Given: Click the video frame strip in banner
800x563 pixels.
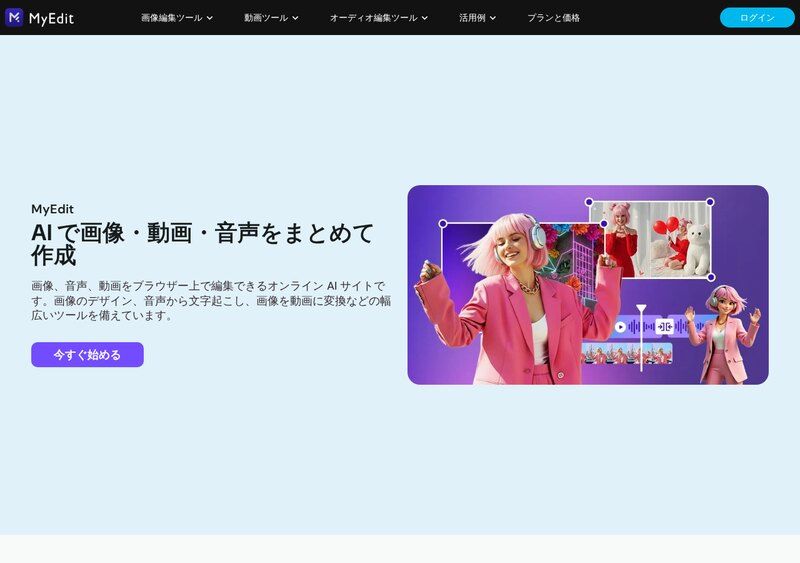Looking at the screenshot, I should (x=627, y=353).
